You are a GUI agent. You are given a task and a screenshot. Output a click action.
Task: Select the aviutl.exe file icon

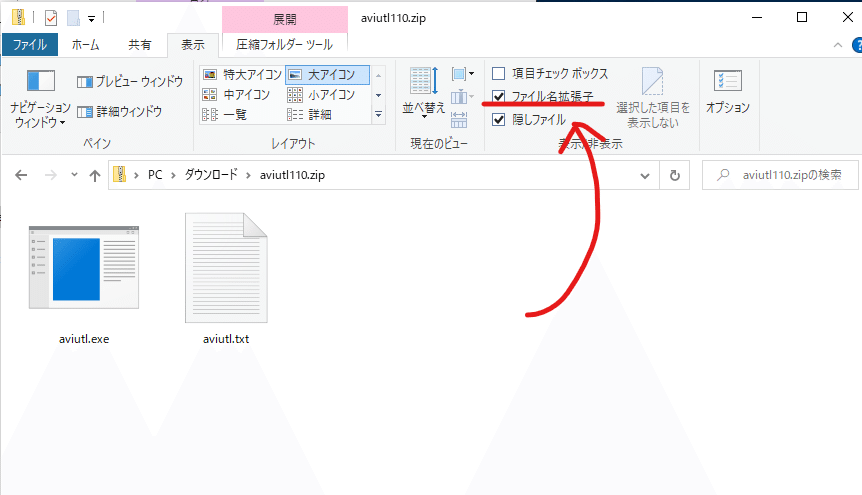pos(84,267)
